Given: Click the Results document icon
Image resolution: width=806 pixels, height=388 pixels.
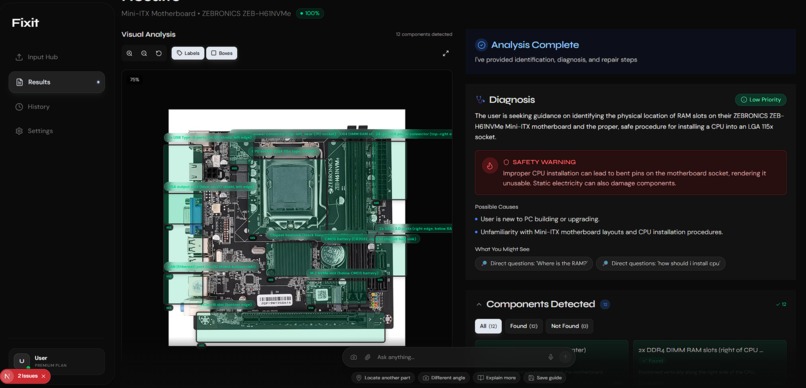Looking at the screenshot, I should click(x=19, y=82).
